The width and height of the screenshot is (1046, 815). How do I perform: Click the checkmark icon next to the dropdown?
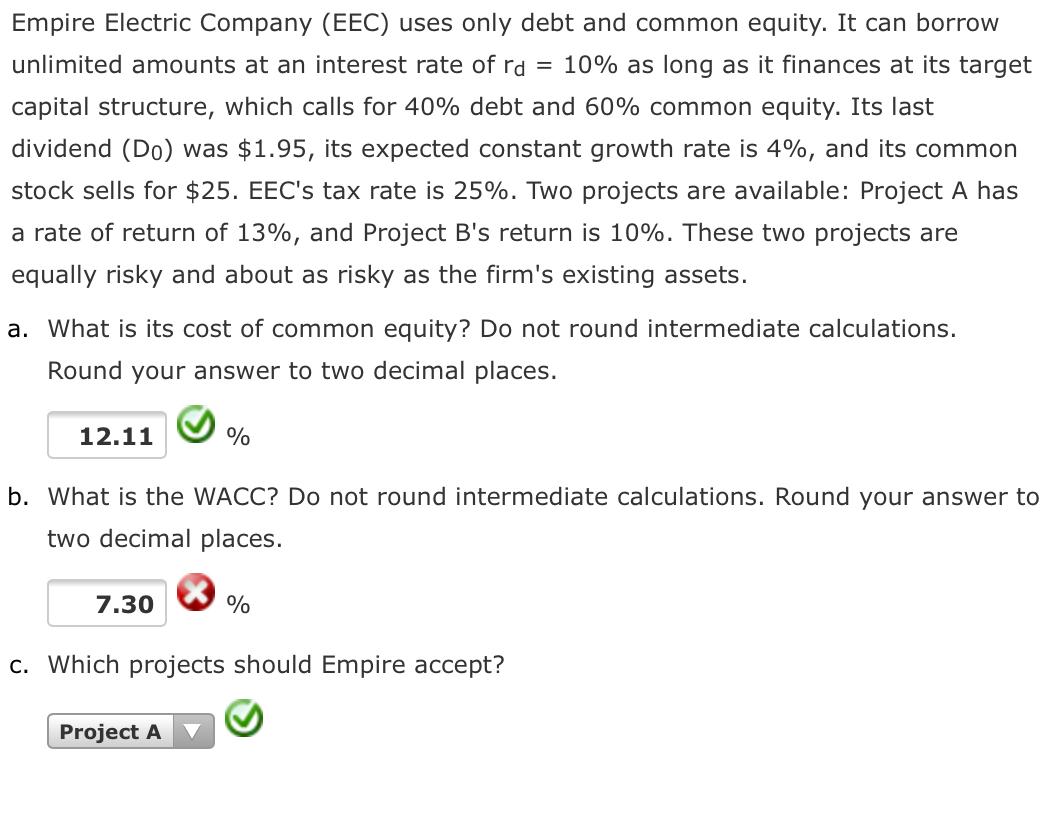coord(244,718)
